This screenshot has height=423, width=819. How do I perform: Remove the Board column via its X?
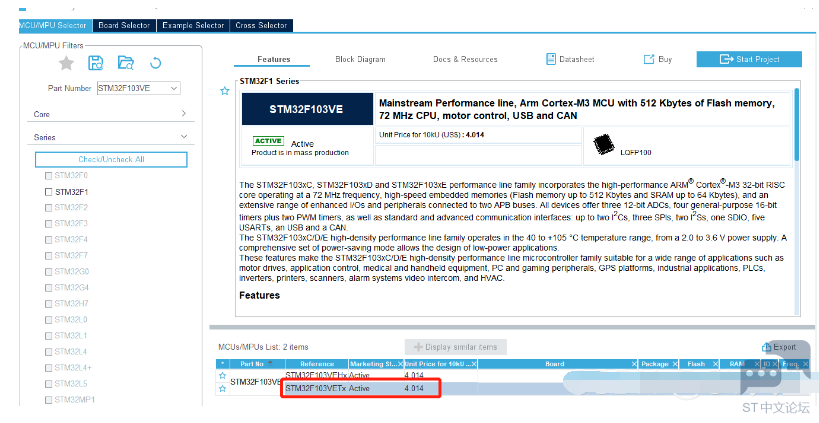(x=634, y=364)
